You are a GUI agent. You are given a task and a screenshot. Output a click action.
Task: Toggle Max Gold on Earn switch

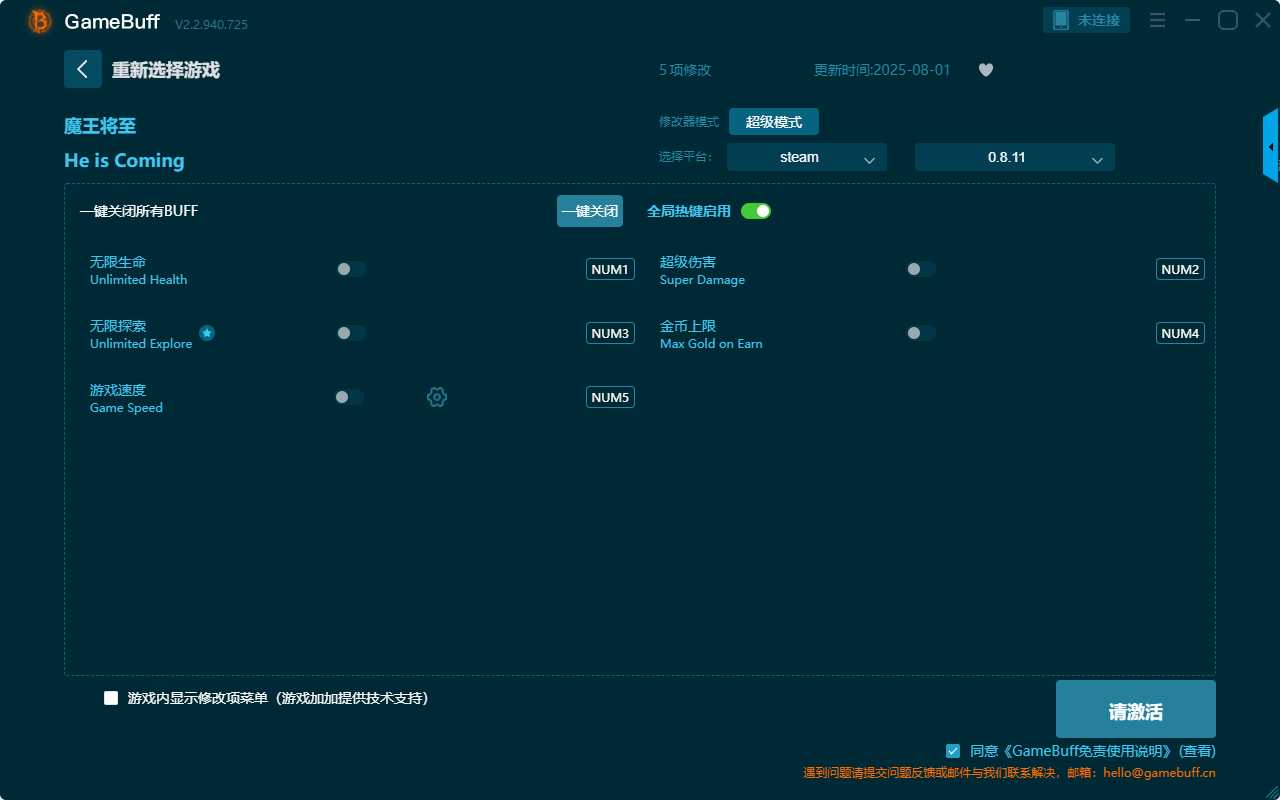coord(921,333)
